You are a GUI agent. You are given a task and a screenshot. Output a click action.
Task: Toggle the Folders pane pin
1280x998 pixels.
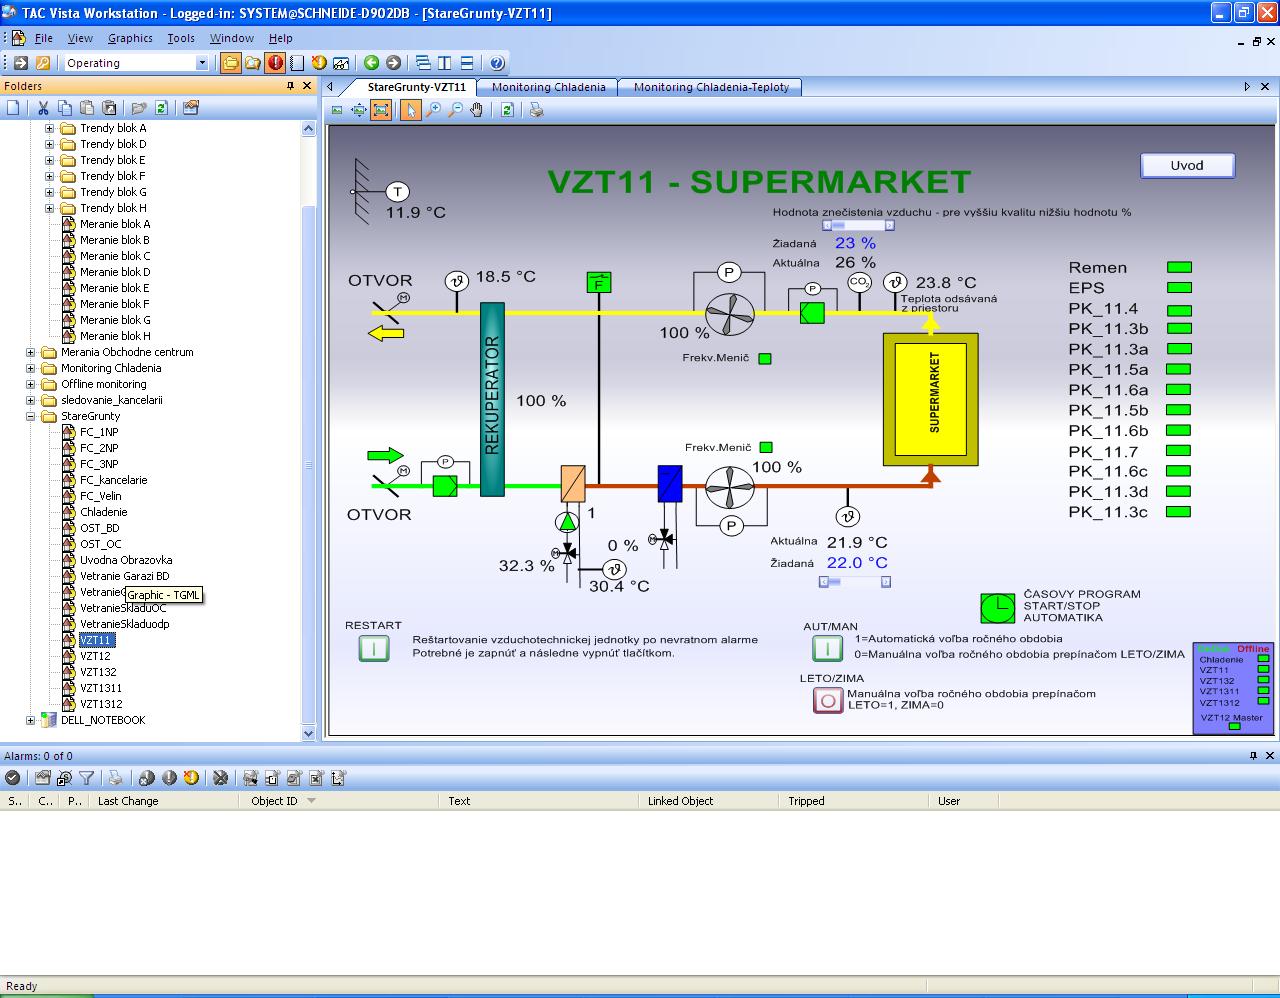[x=291, y=86]
